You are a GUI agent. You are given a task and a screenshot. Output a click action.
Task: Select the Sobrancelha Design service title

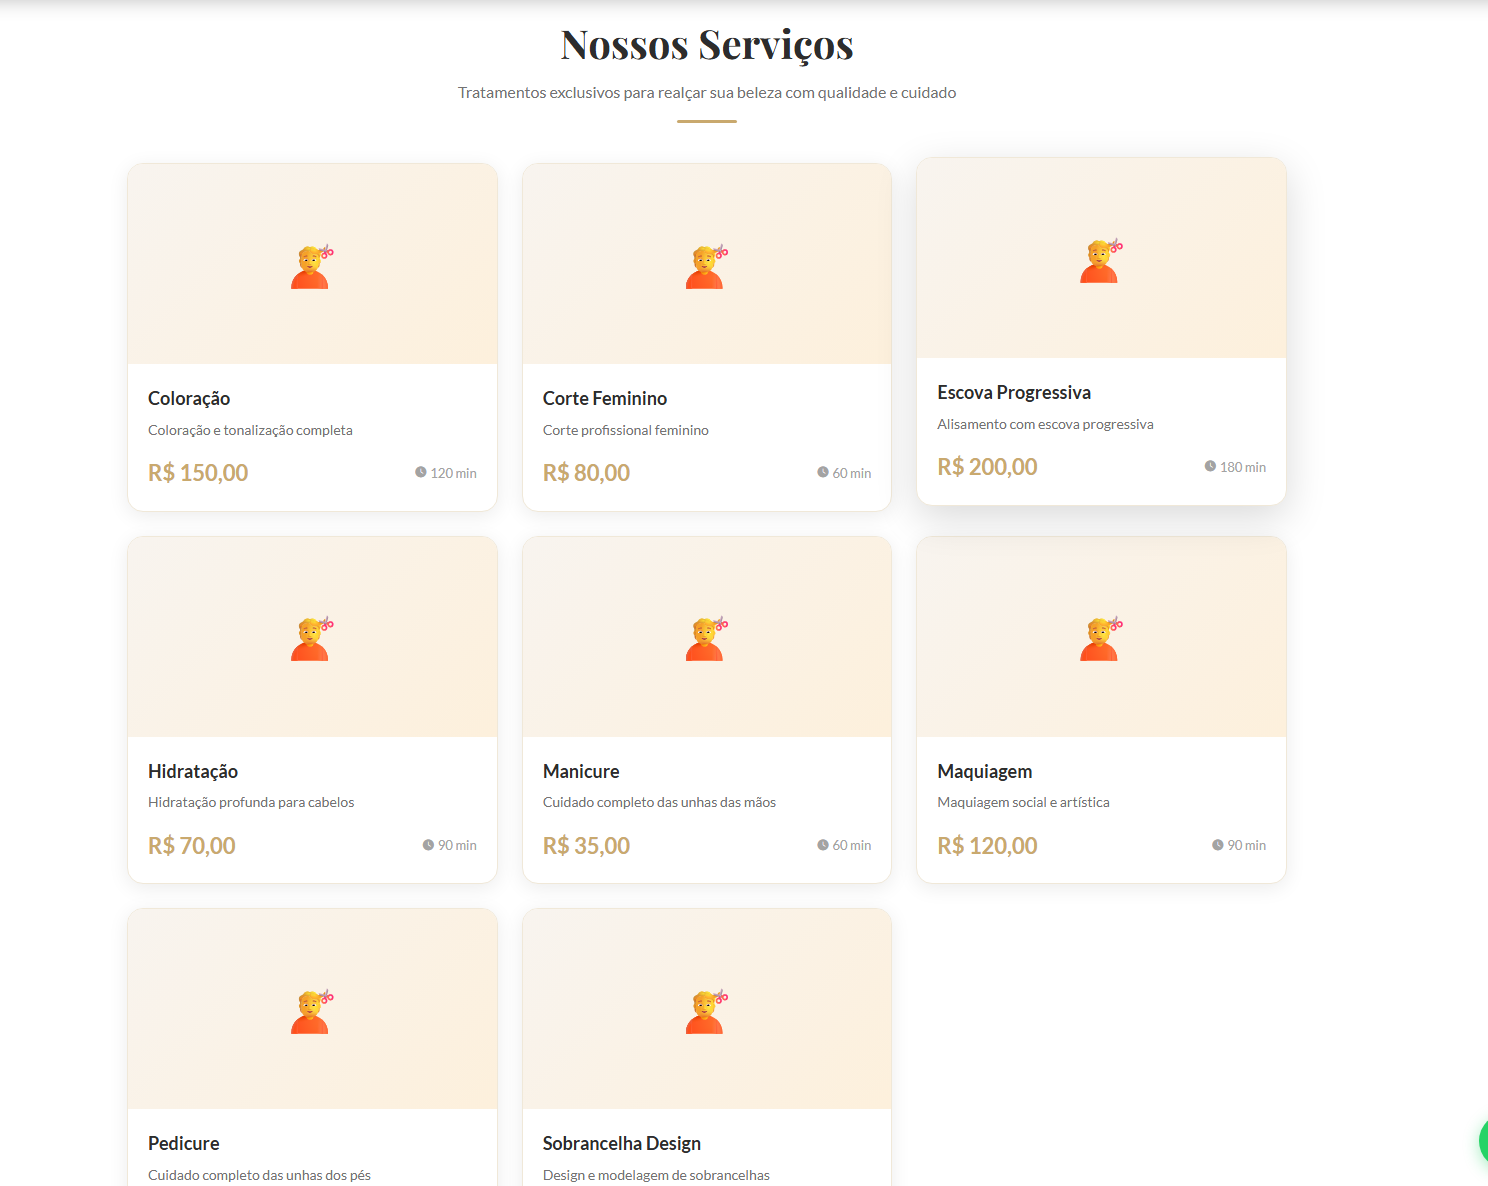click(622, 1144)
